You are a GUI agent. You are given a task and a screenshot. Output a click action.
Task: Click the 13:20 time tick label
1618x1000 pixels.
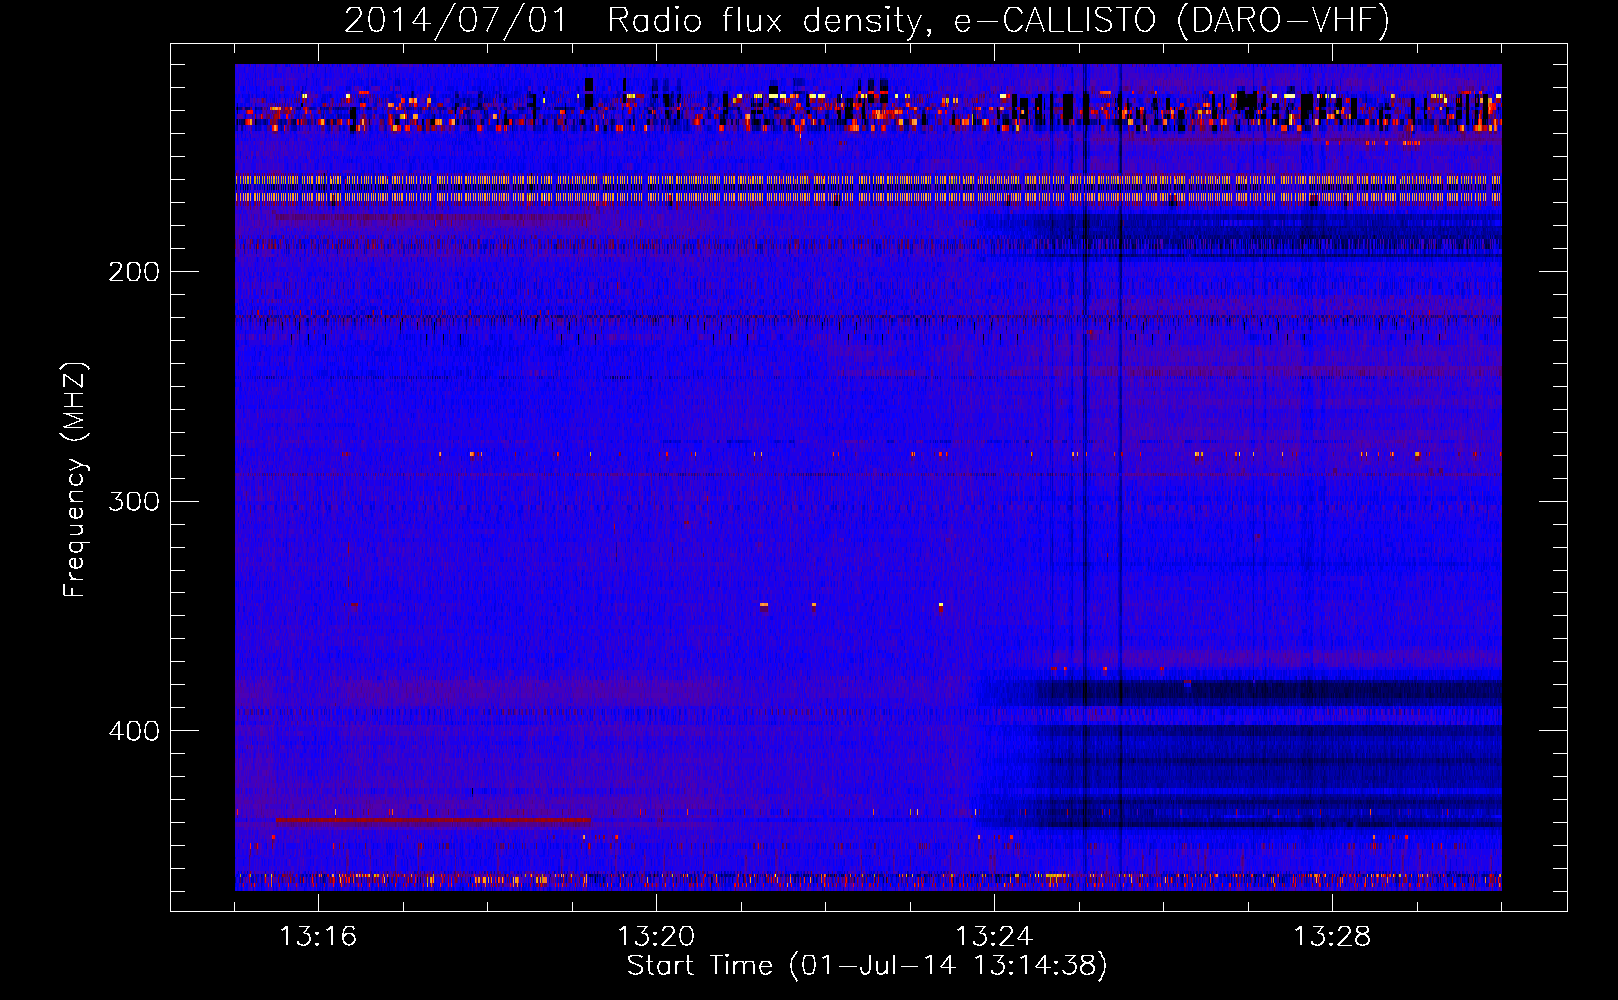[656, 937]
